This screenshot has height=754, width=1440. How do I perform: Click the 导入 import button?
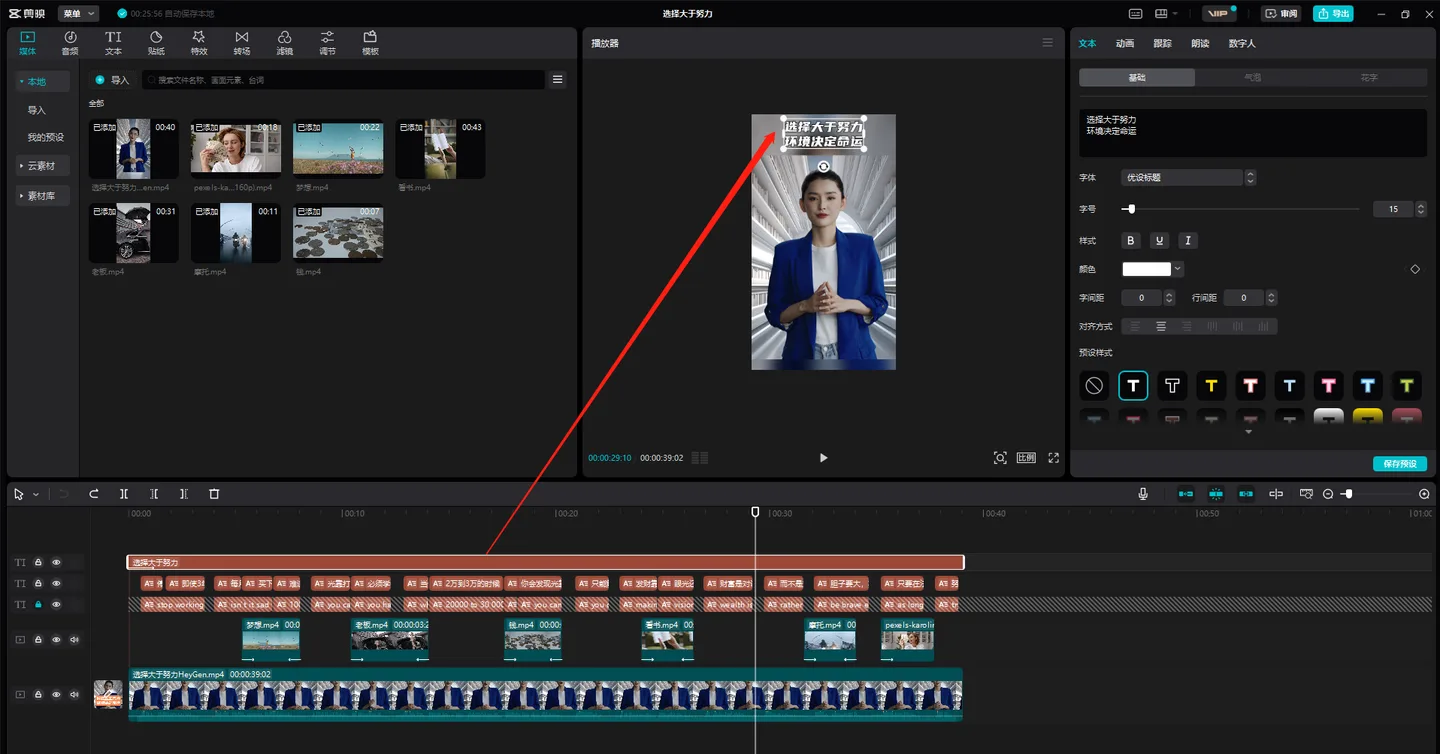click(113, 80)
